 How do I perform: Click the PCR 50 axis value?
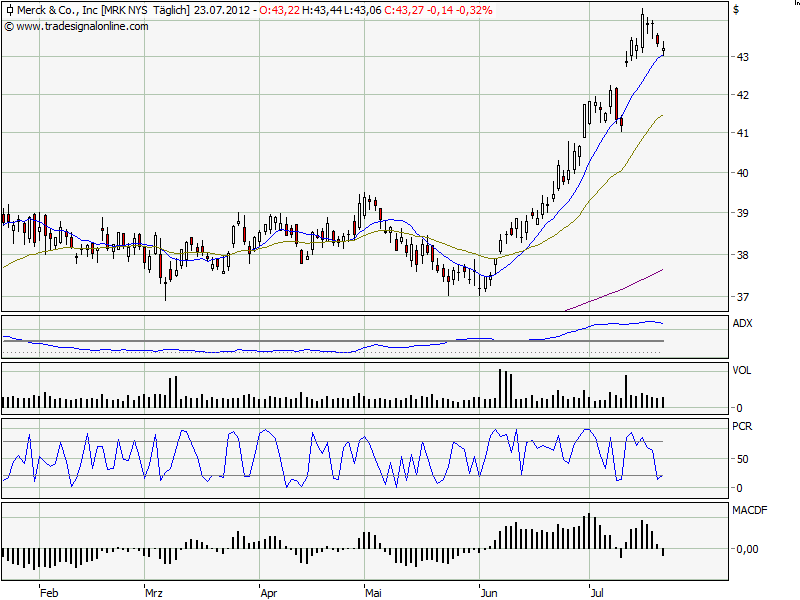coord(743,459)
